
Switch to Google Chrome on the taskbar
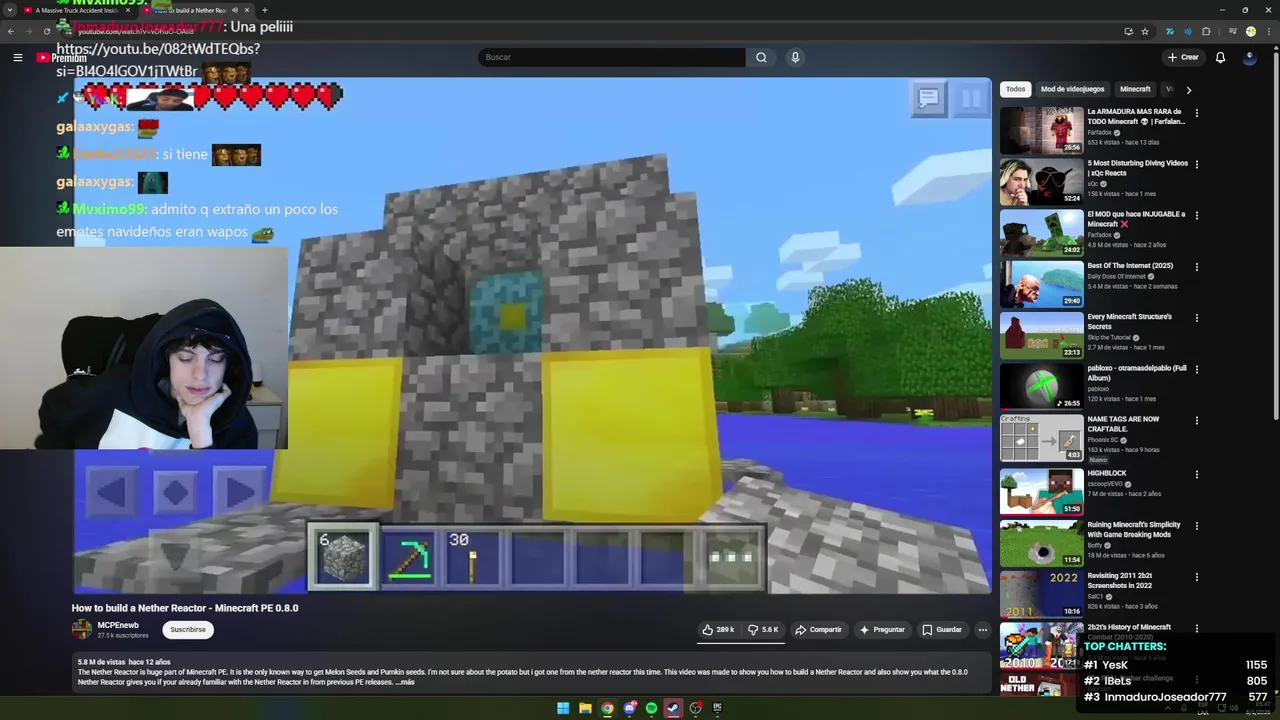click(607, 708)
